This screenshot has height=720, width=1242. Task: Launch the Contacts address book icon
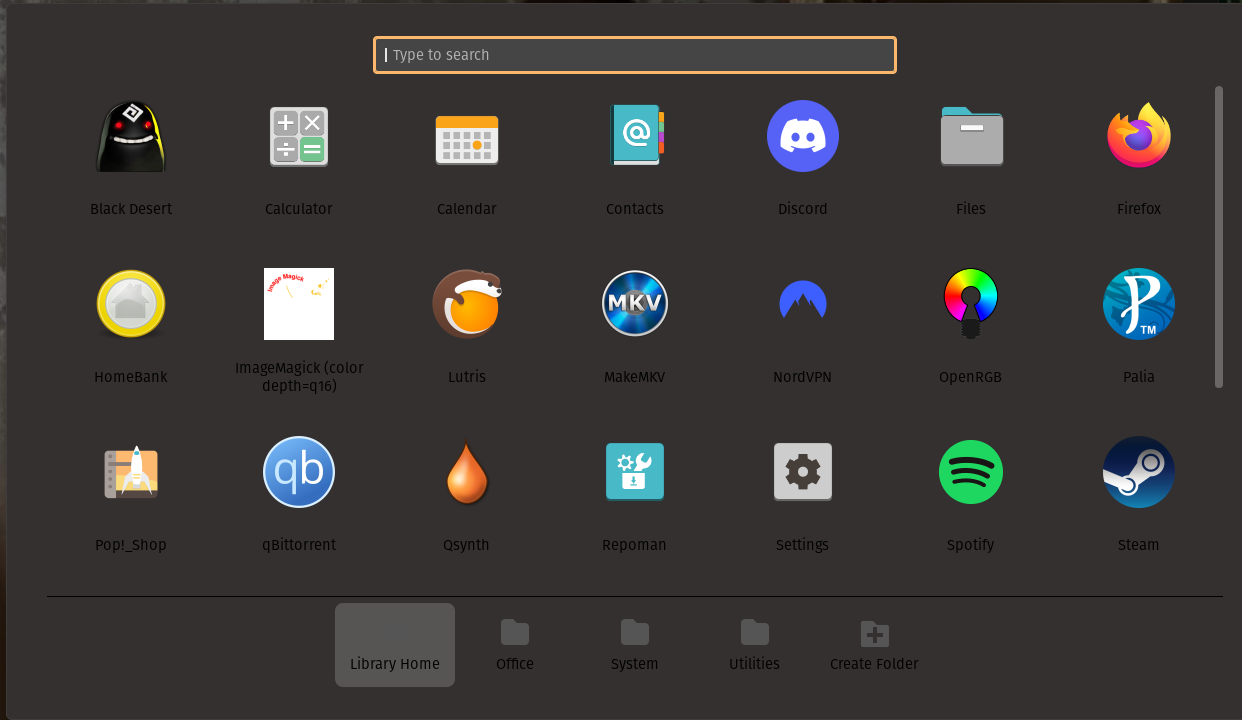coord(635,135)
